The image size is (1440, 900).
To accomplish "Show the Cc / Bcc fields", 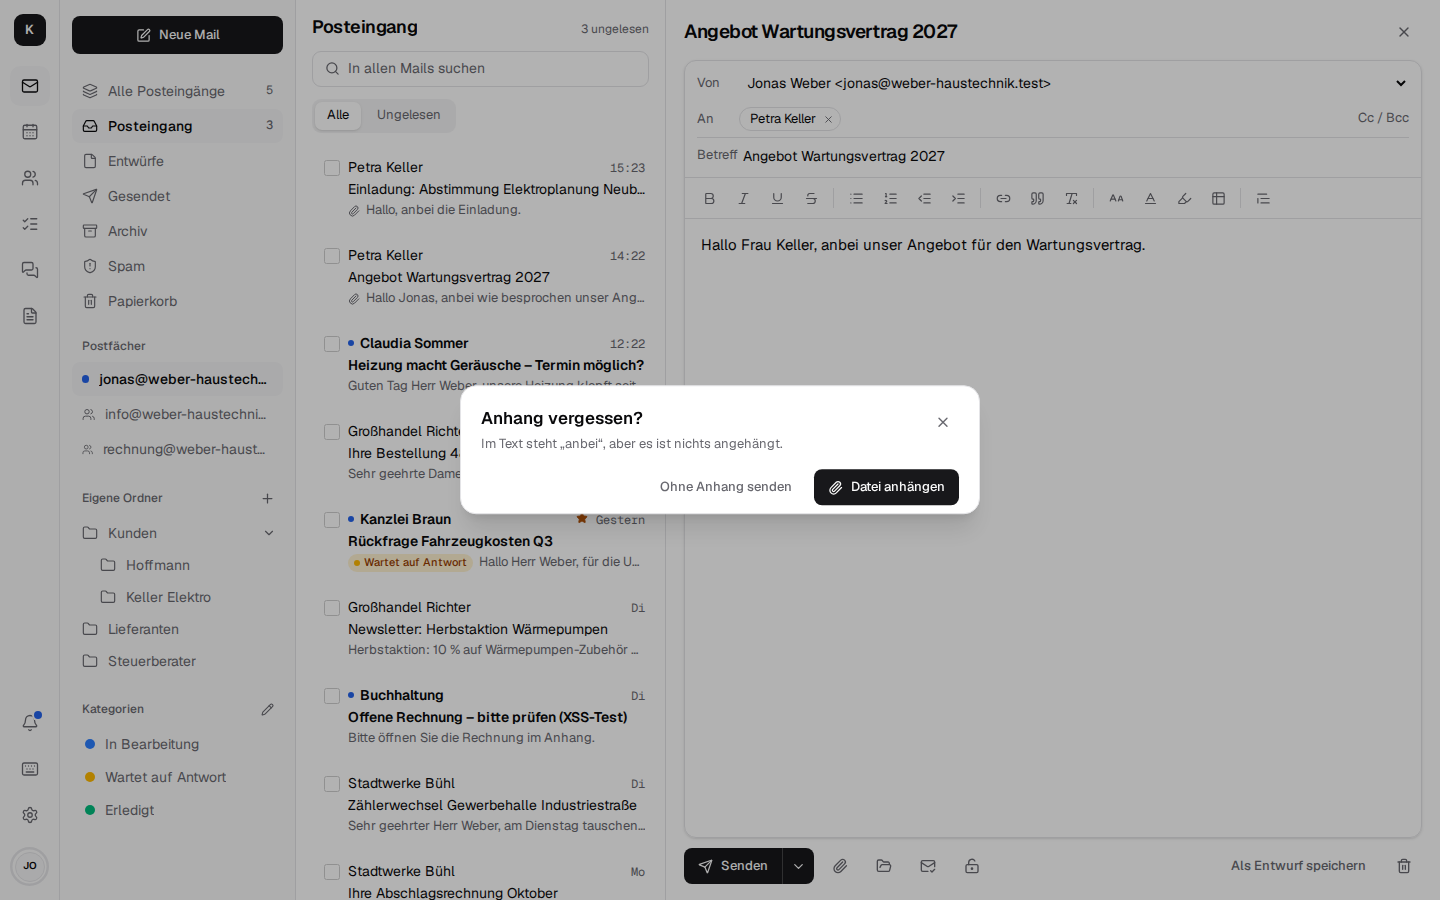I will (x=1383, y=118).
